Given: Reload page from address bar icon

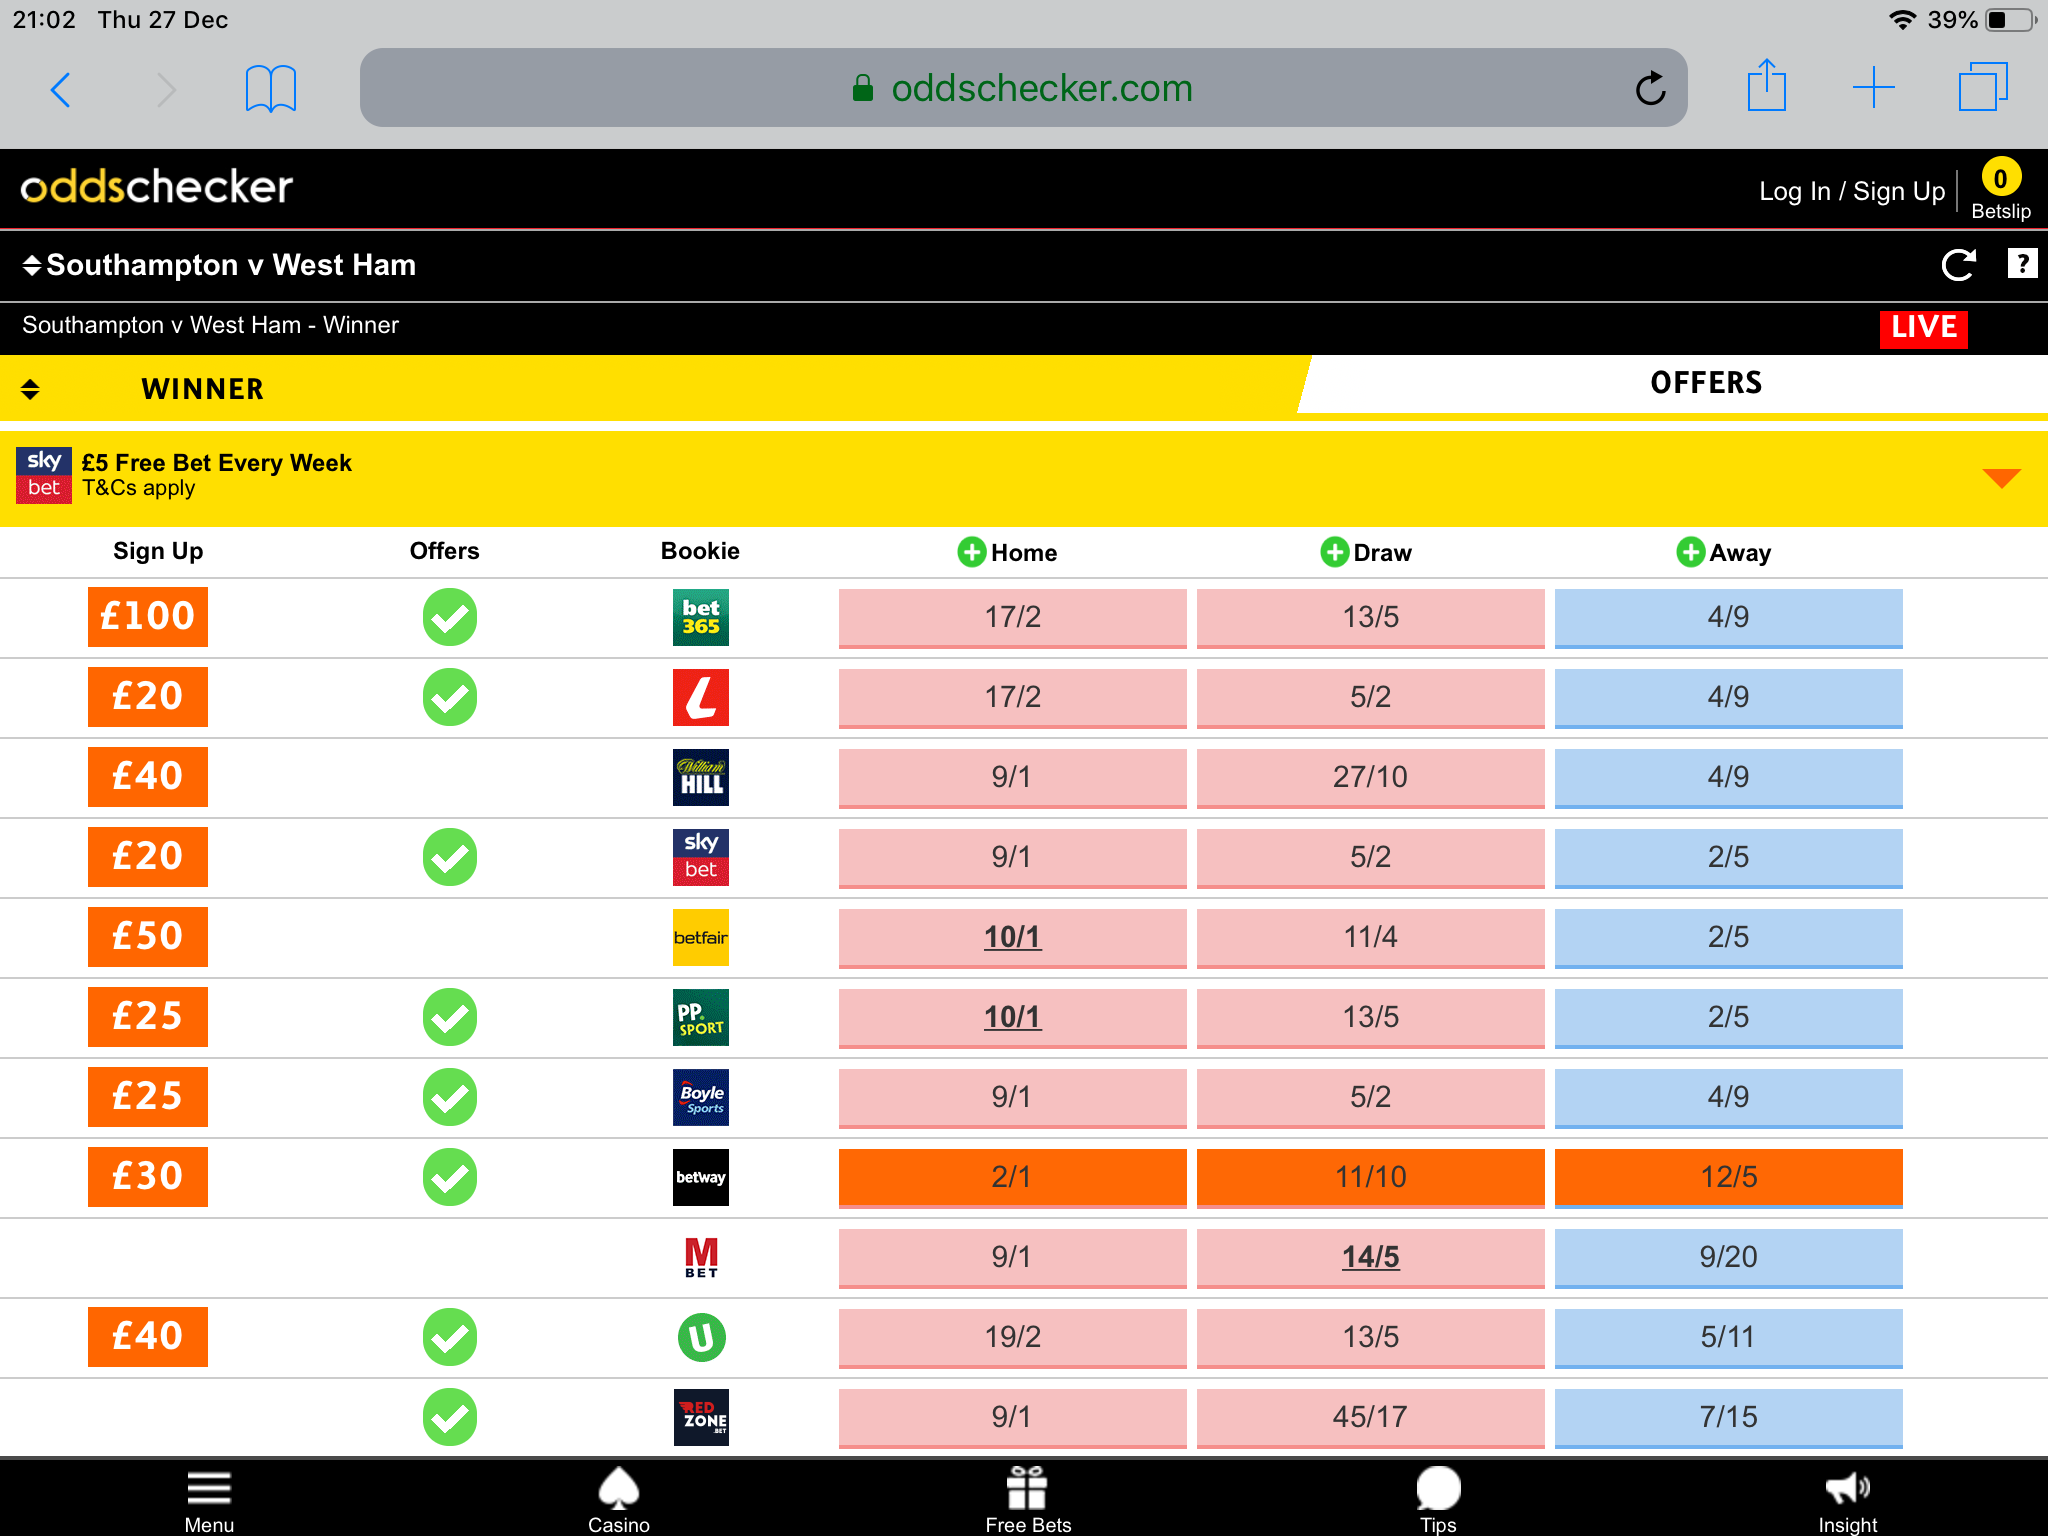Looking at the screenshot, I should point(1650,89).
